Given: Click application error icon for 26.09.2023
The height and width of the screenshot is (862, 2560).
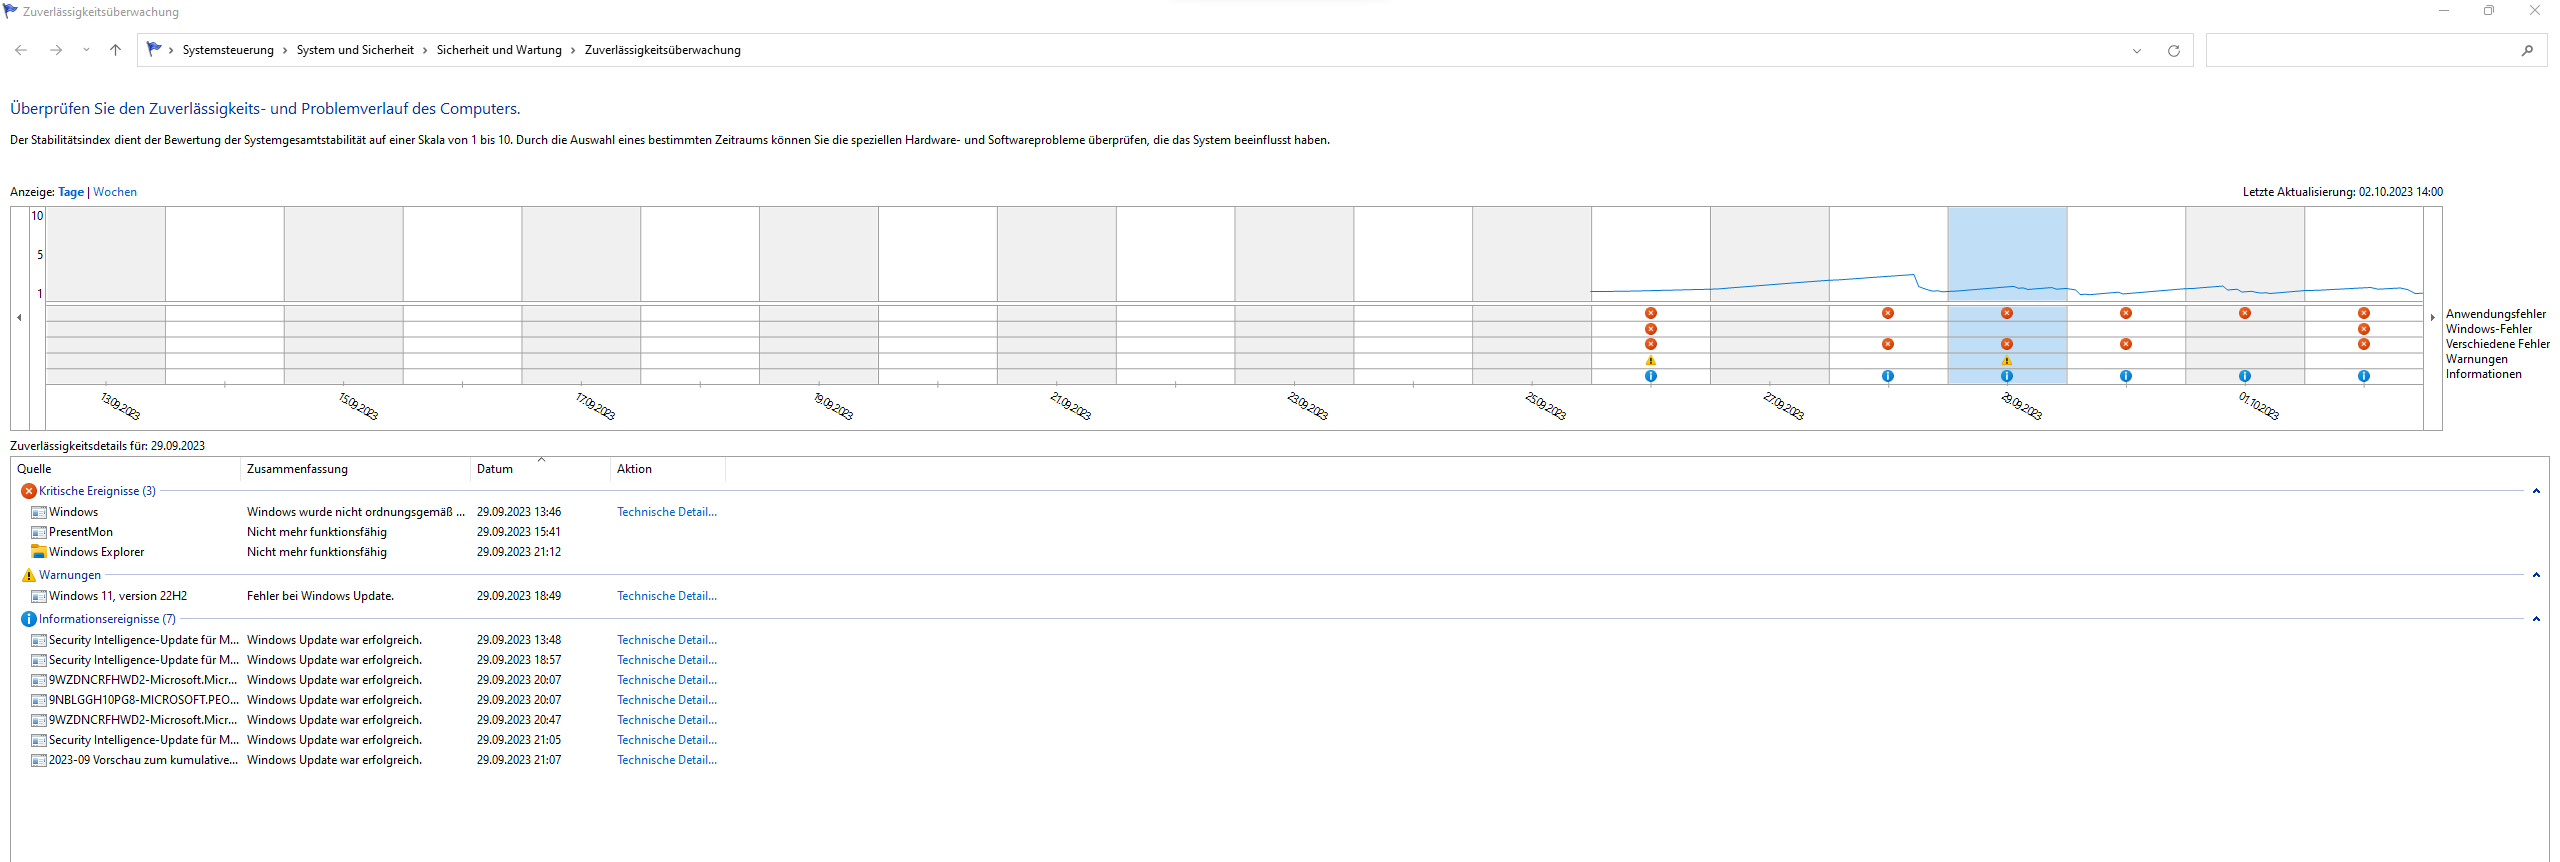Looking at the screenshot, I should pyautogui.click(x=1651, y=313).
